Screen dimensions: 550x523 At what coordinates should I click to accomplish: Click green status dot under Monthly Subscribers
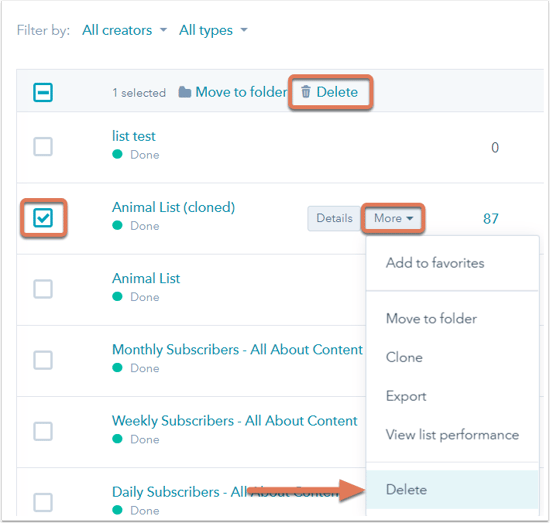[117, 368]
